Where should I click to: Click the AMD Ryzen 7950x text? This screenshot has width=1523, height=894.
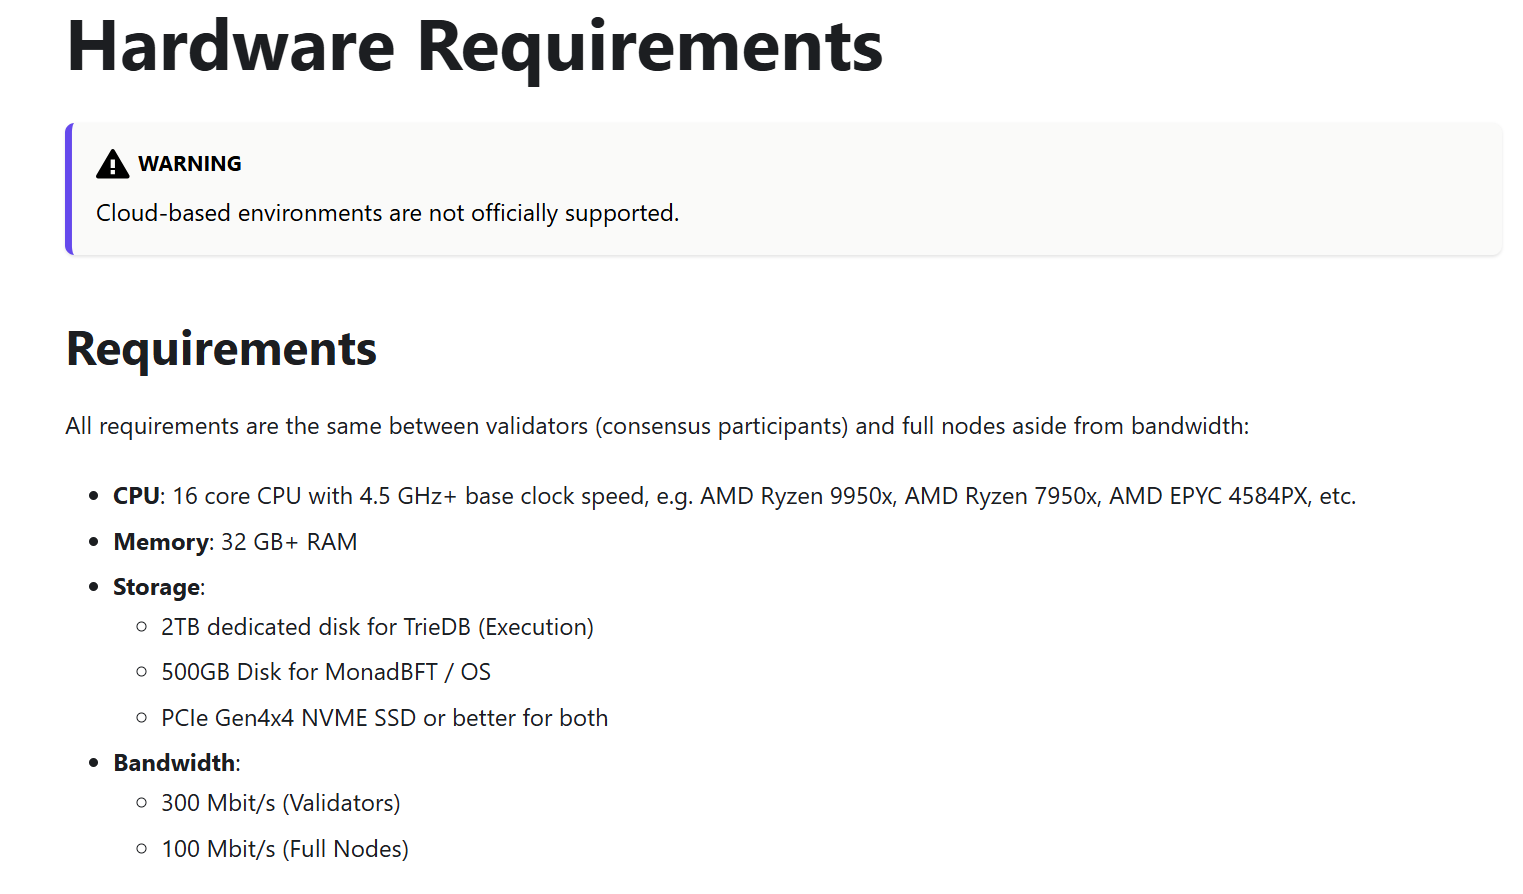1001,496
